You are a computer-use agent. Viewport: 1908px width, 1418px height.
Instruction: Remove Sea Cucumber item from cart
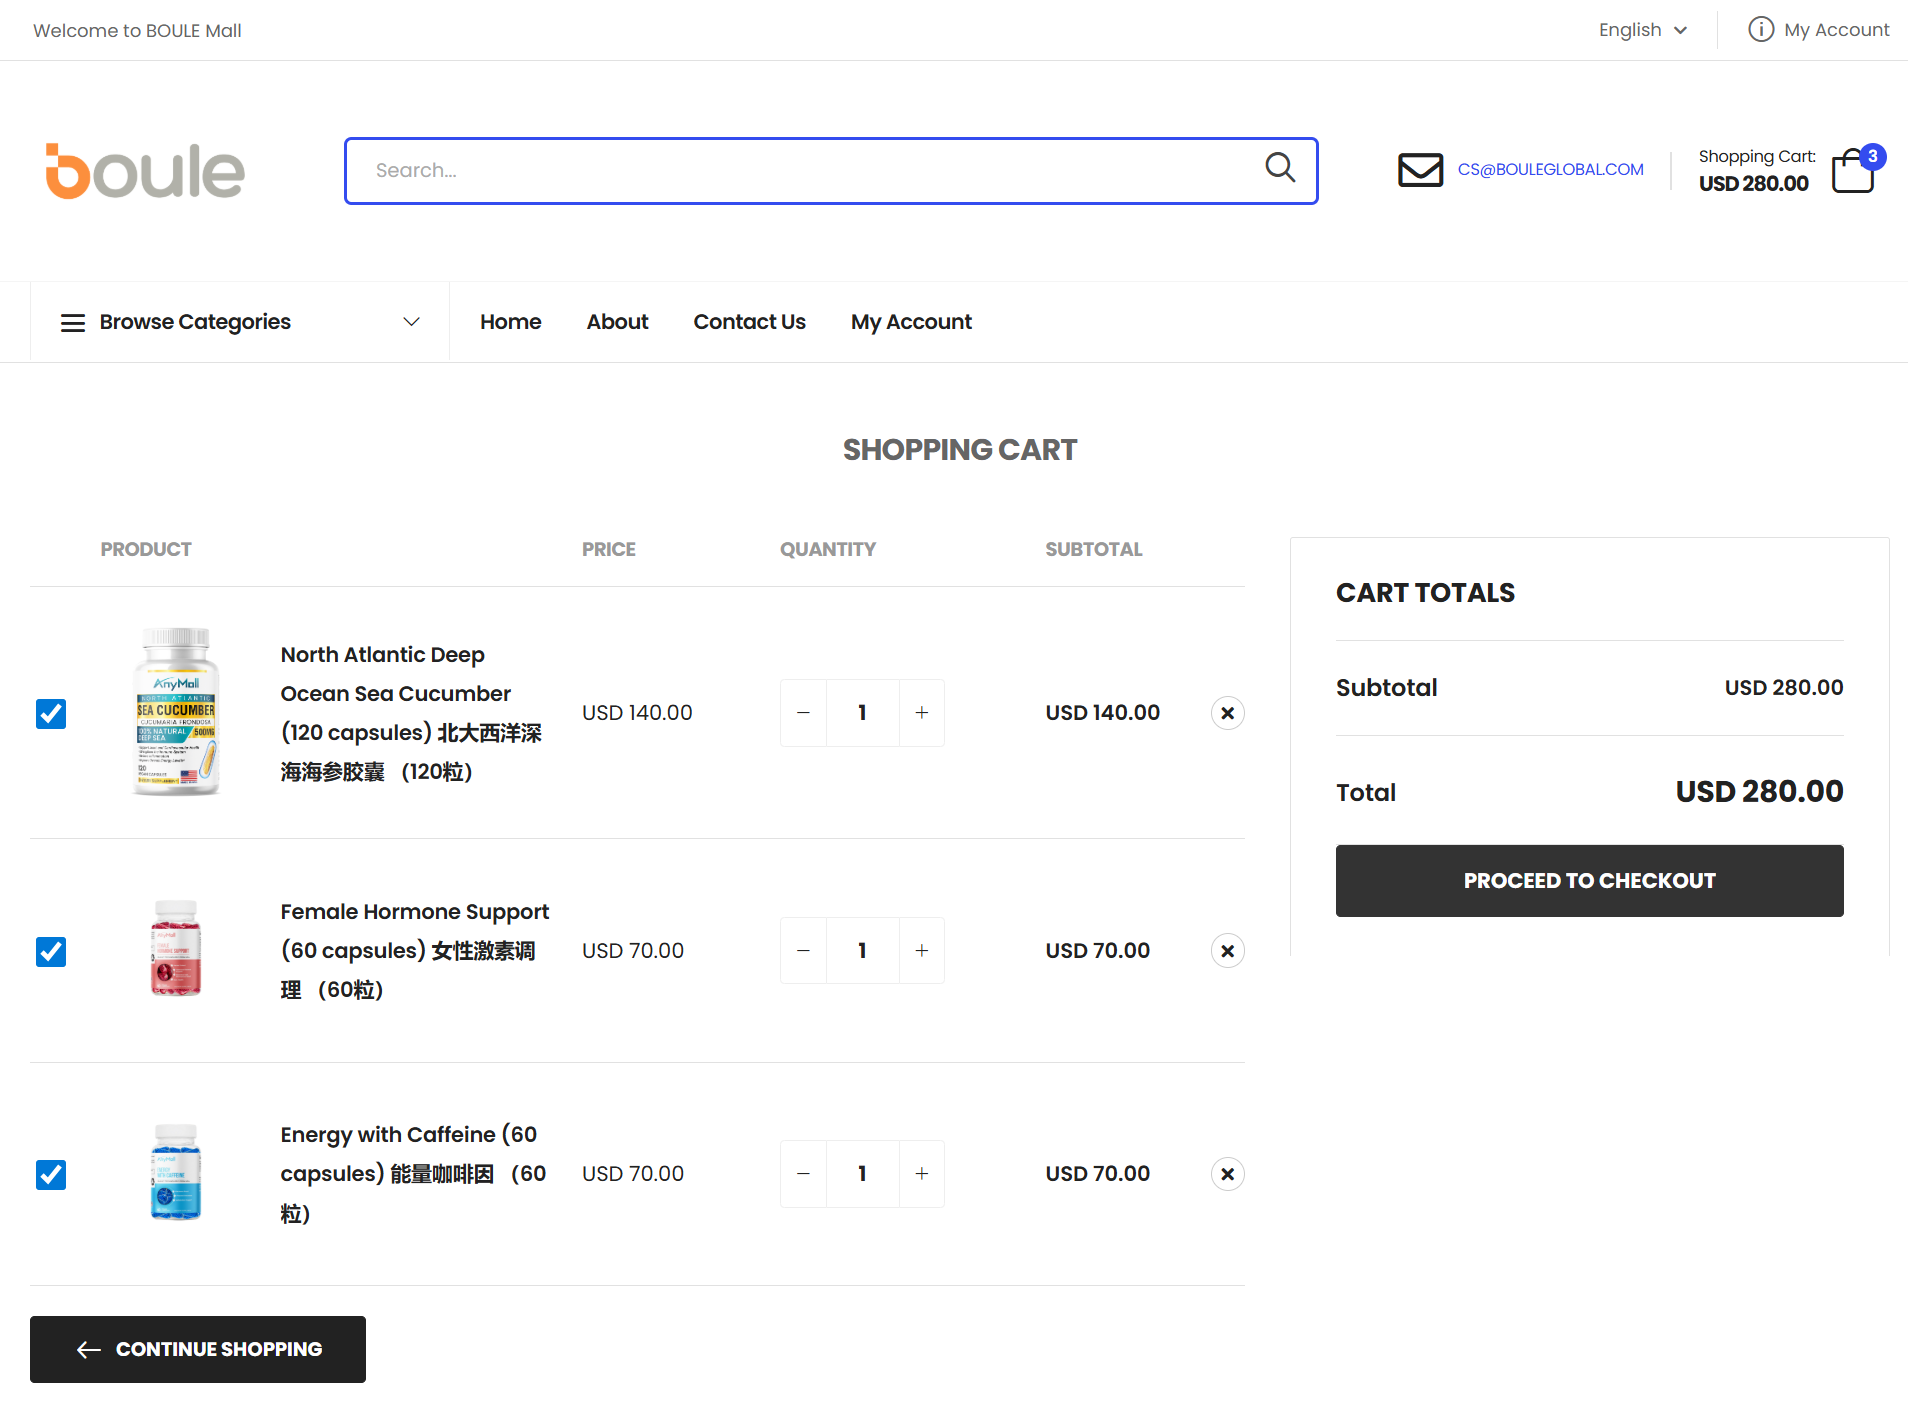[x=1227, y=713]
